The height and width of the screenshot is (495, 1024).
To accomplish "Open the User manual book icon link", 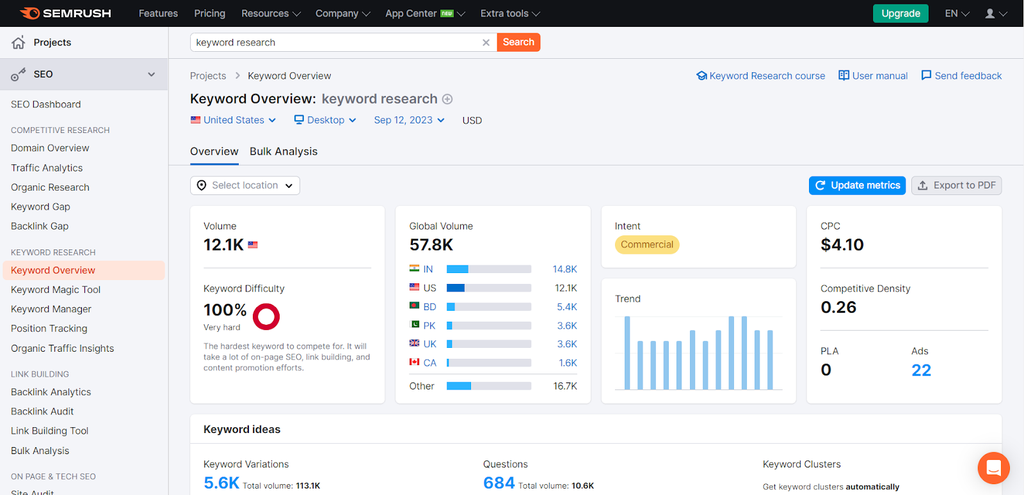I will point(844,76).
